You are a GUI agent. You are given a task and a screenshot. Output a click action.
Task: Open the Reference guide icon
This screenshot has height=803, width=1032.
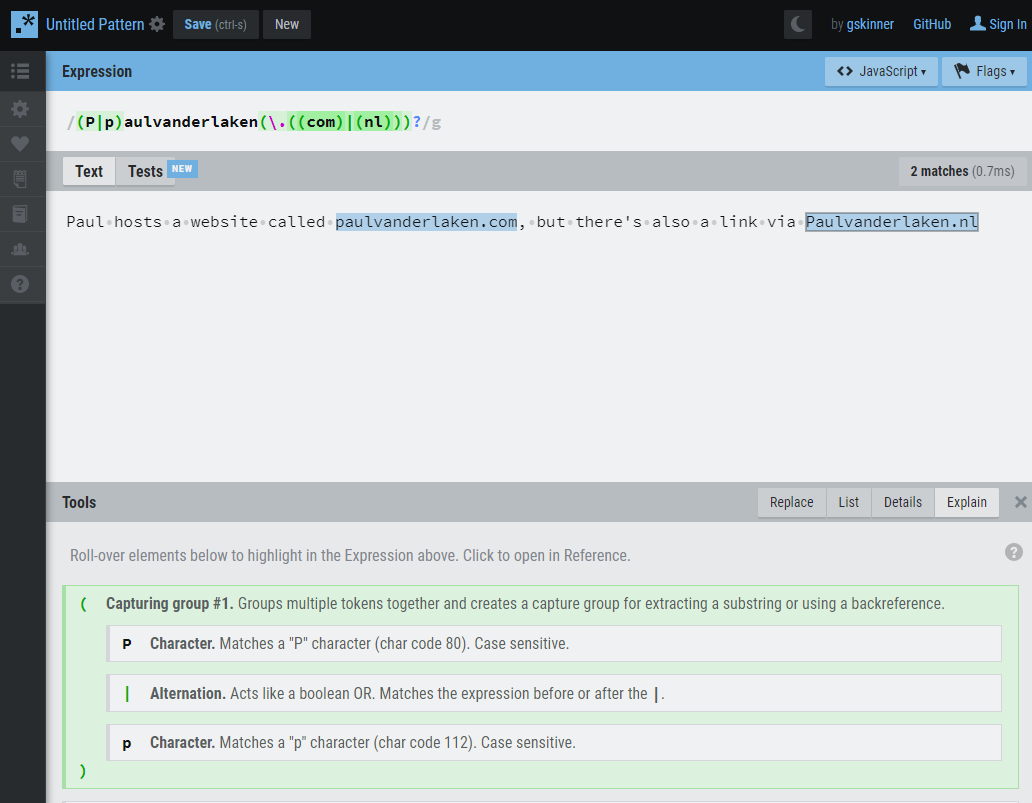pos(22,214)
